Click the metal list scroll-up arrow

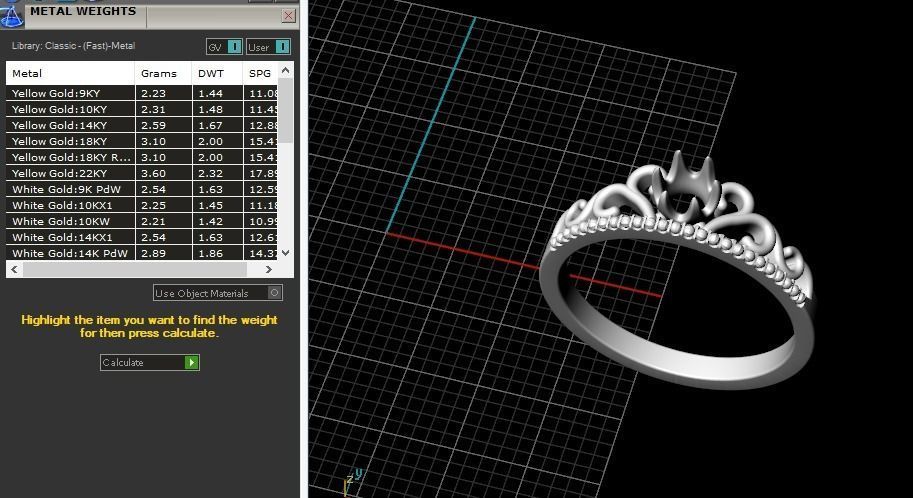(285, 70)
